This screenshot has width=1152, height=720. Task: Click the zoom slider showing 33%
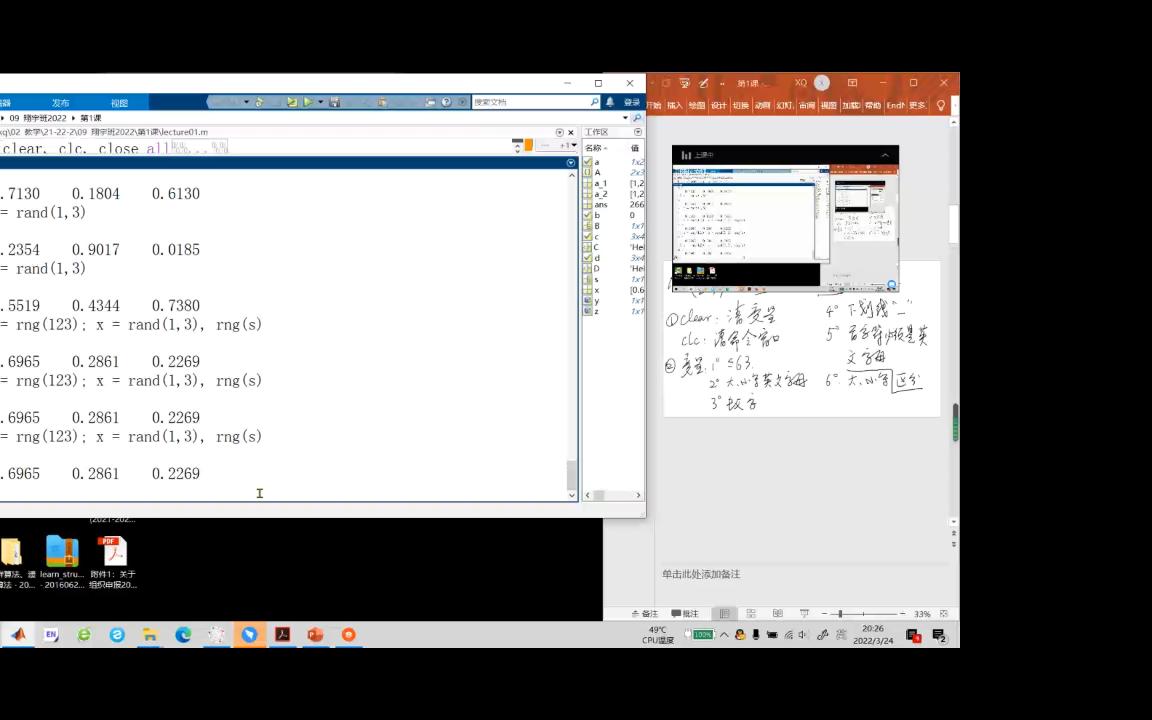point(840,613)
